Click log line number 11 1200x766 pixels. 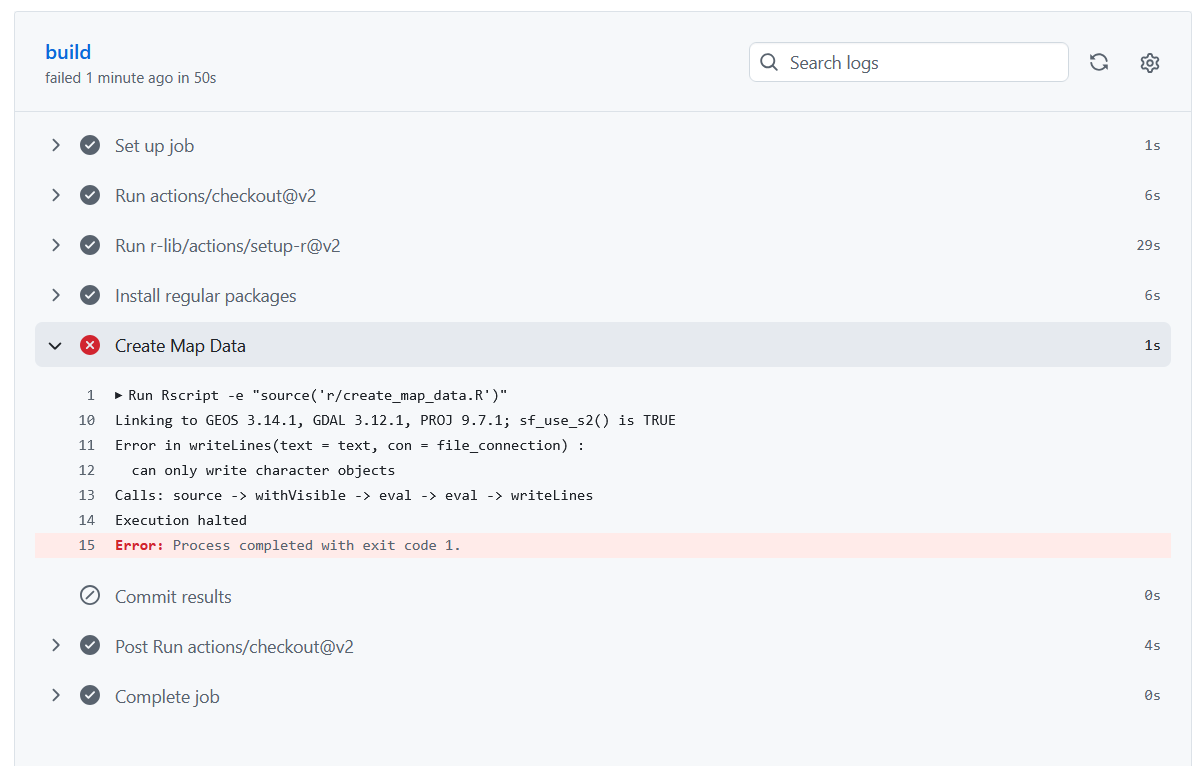[x=87, y=445]
